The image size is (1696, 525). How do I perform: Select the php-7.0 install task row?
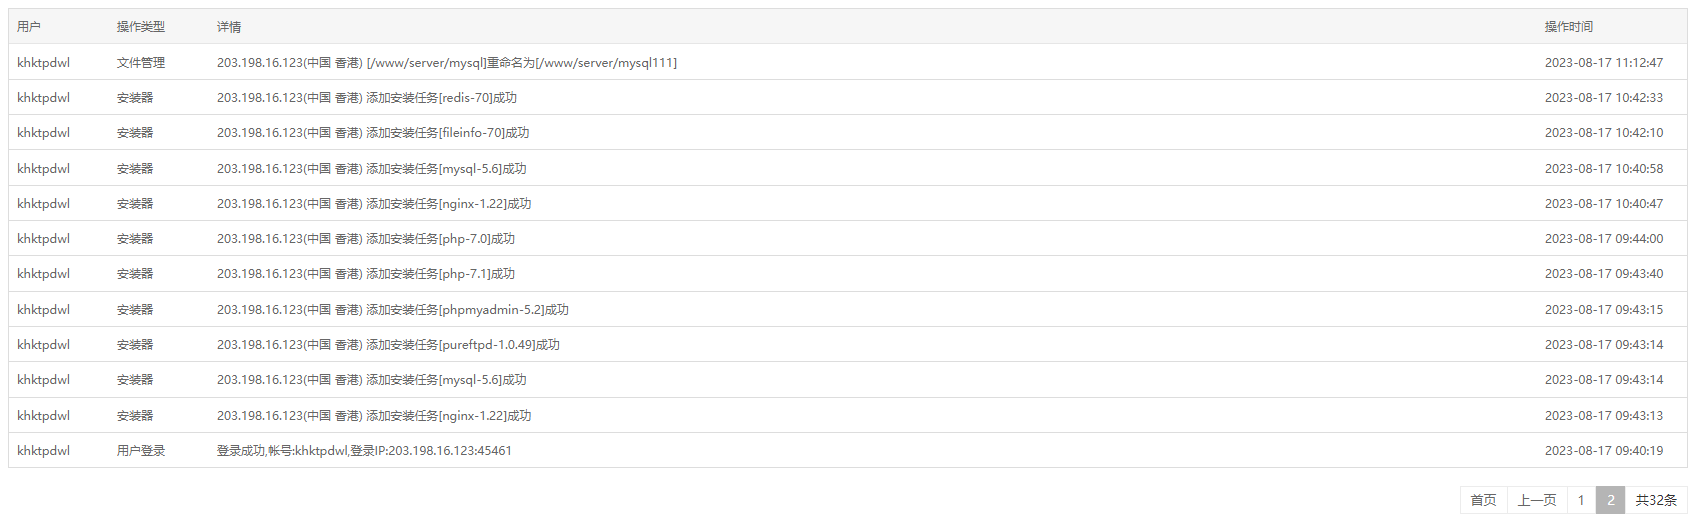[847, 238]
